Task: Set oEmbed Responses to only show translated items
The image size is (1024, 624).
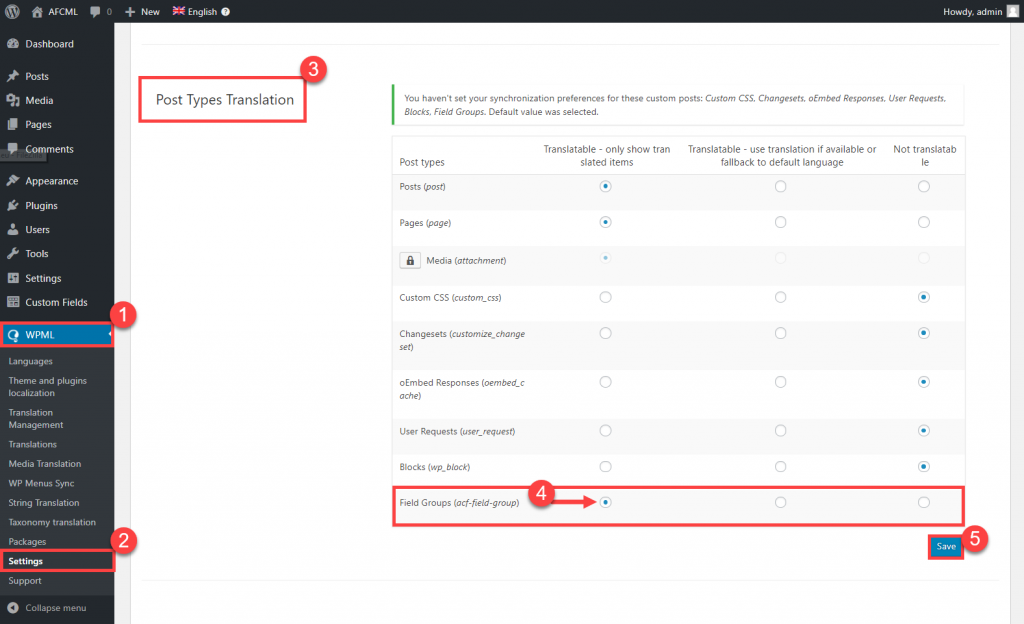Action: (605, 382)
